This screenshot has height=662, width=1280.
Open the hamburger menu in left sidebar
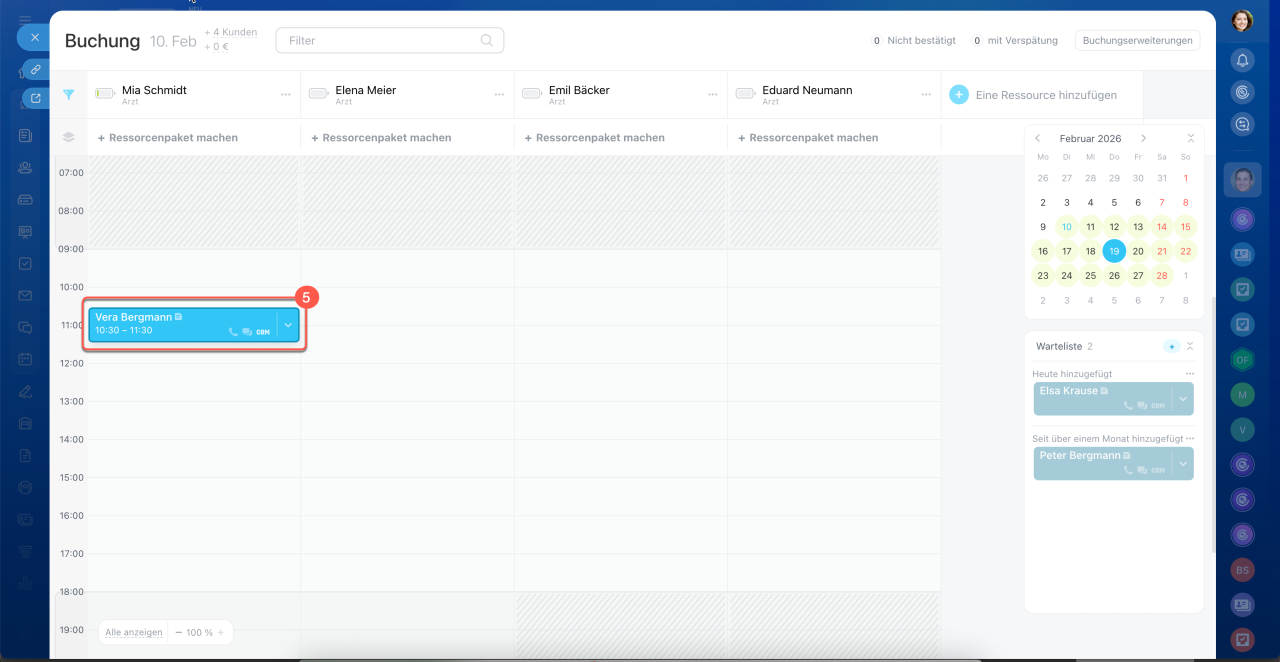(25, 18)
